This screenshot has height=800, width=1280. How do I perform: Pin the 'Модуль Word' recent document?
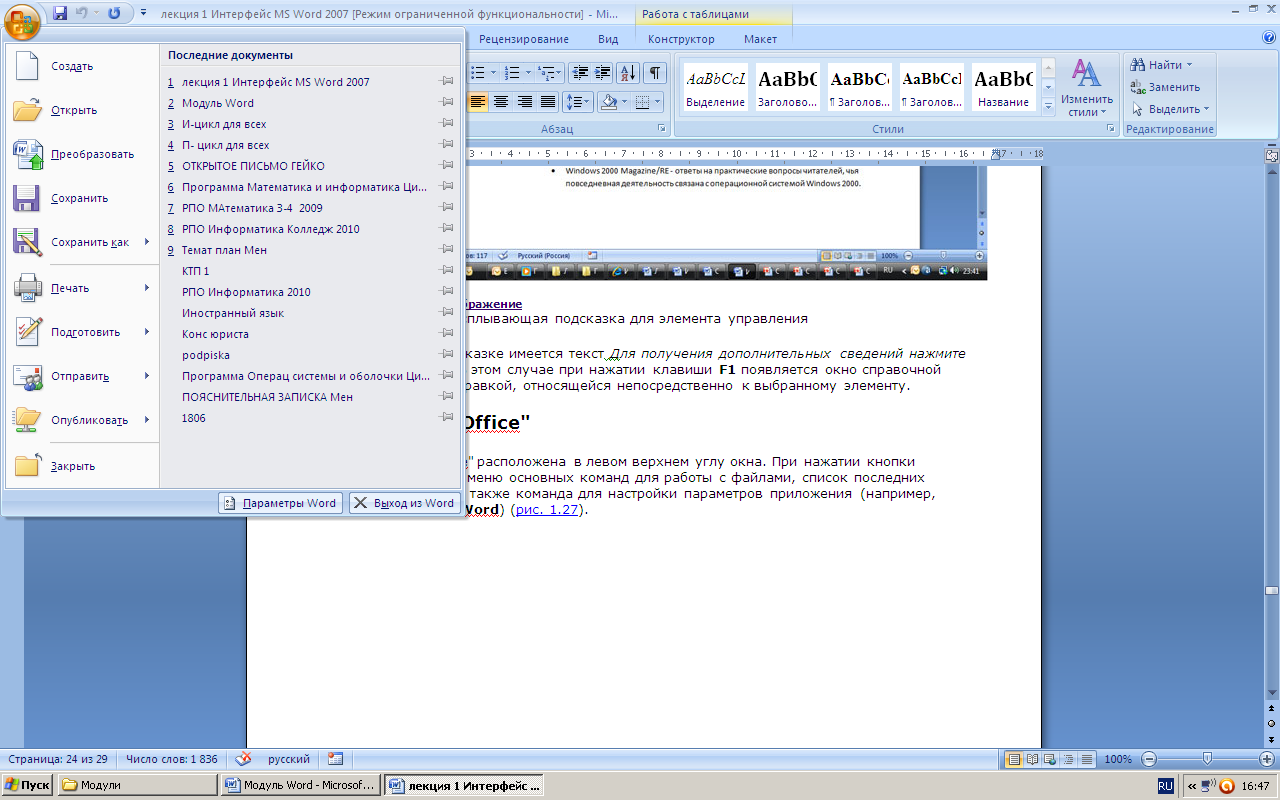tap(447, 103)
